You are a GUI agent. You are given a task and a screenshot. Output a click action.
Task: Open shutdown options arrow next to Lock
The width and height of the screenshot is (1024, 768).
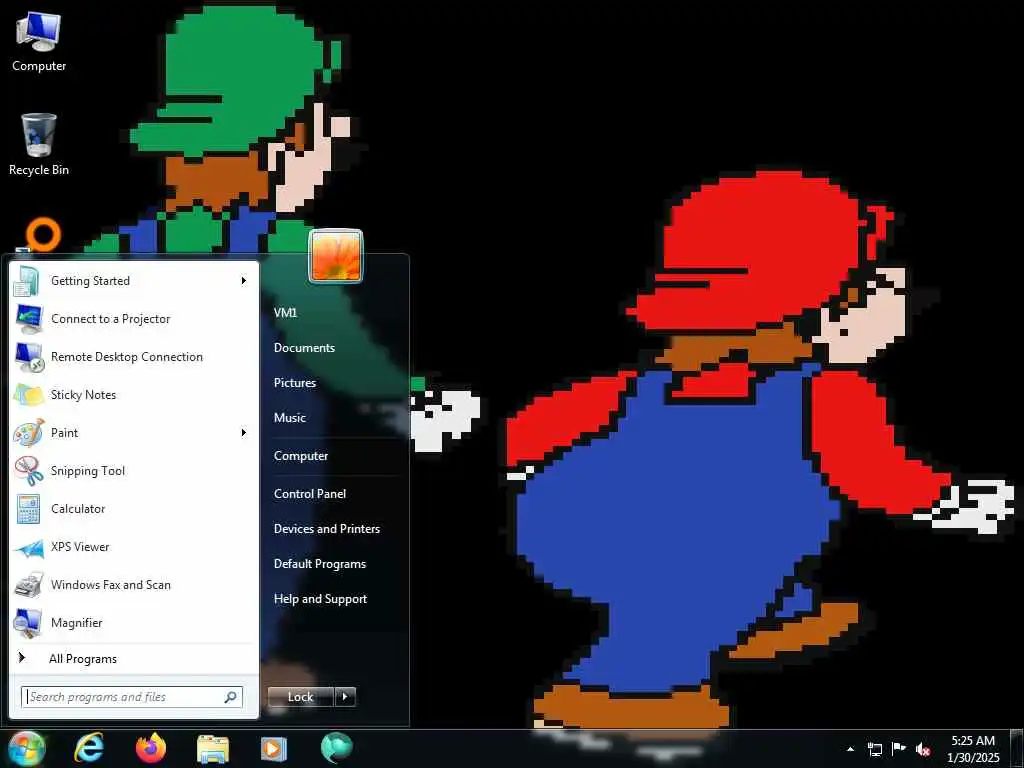pyautogui.click(x=345, y=697)
